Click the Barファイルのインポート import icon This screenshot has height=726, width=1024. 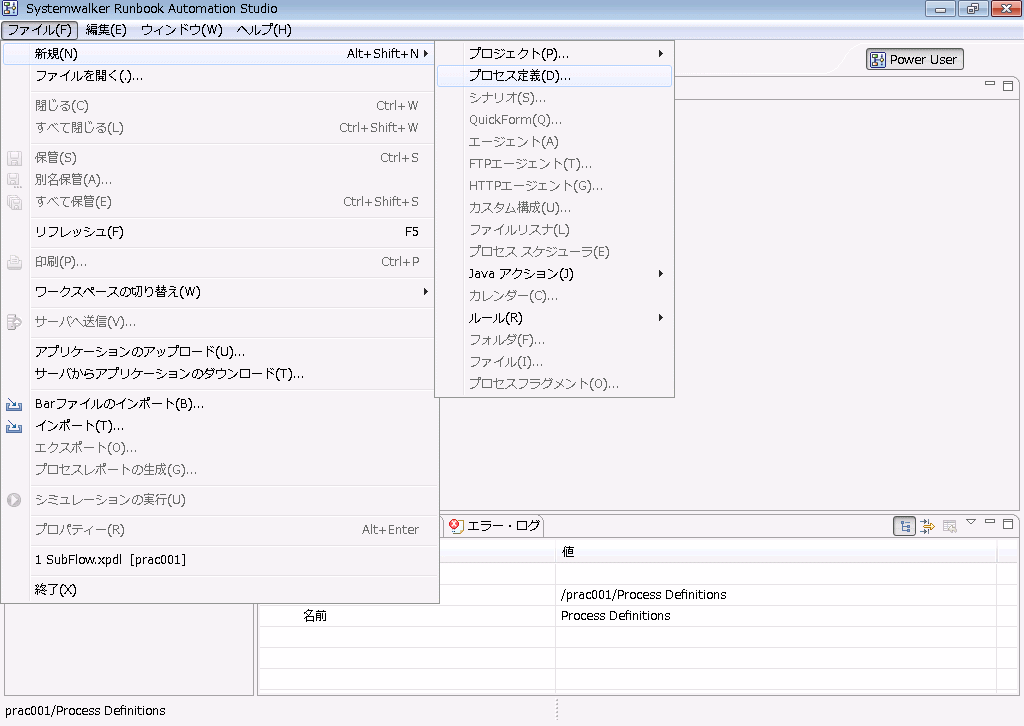pos(14,405)
